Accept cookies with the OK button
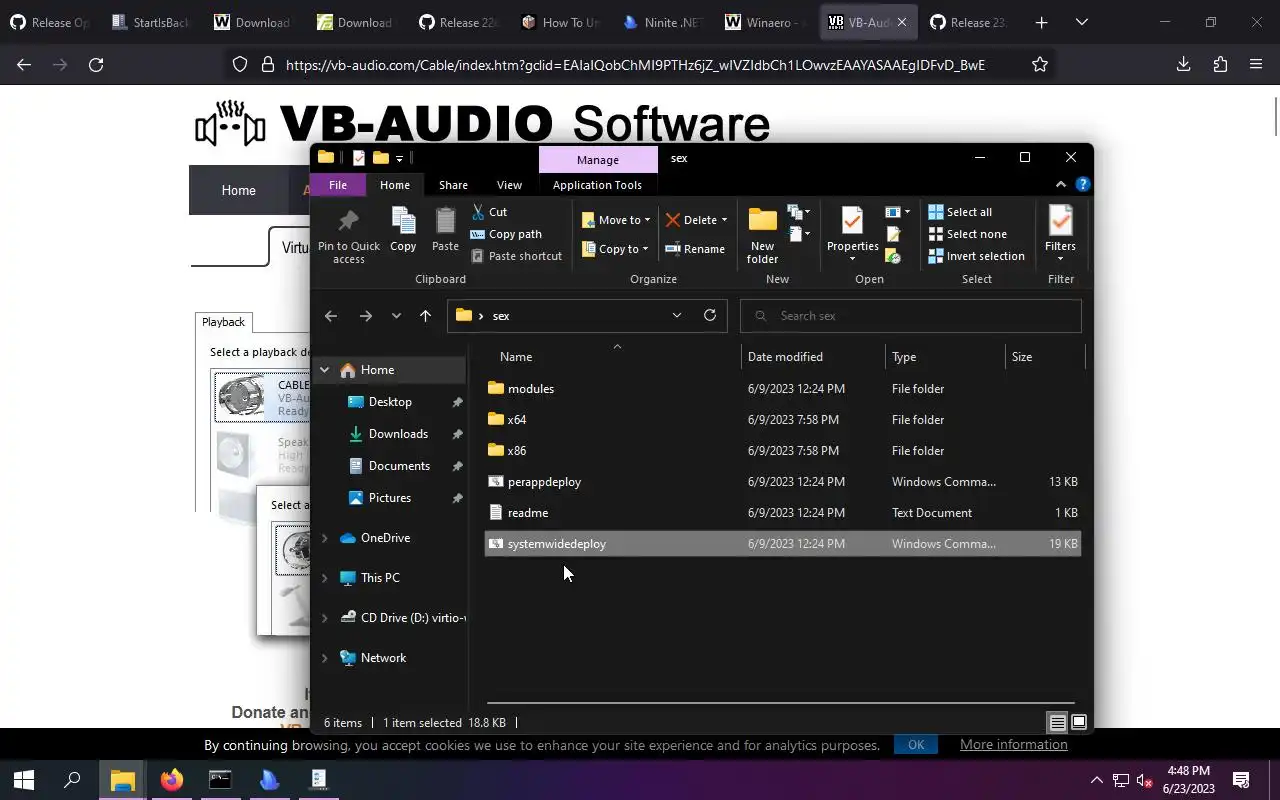 pyautogui.click(x=916, y=744)
